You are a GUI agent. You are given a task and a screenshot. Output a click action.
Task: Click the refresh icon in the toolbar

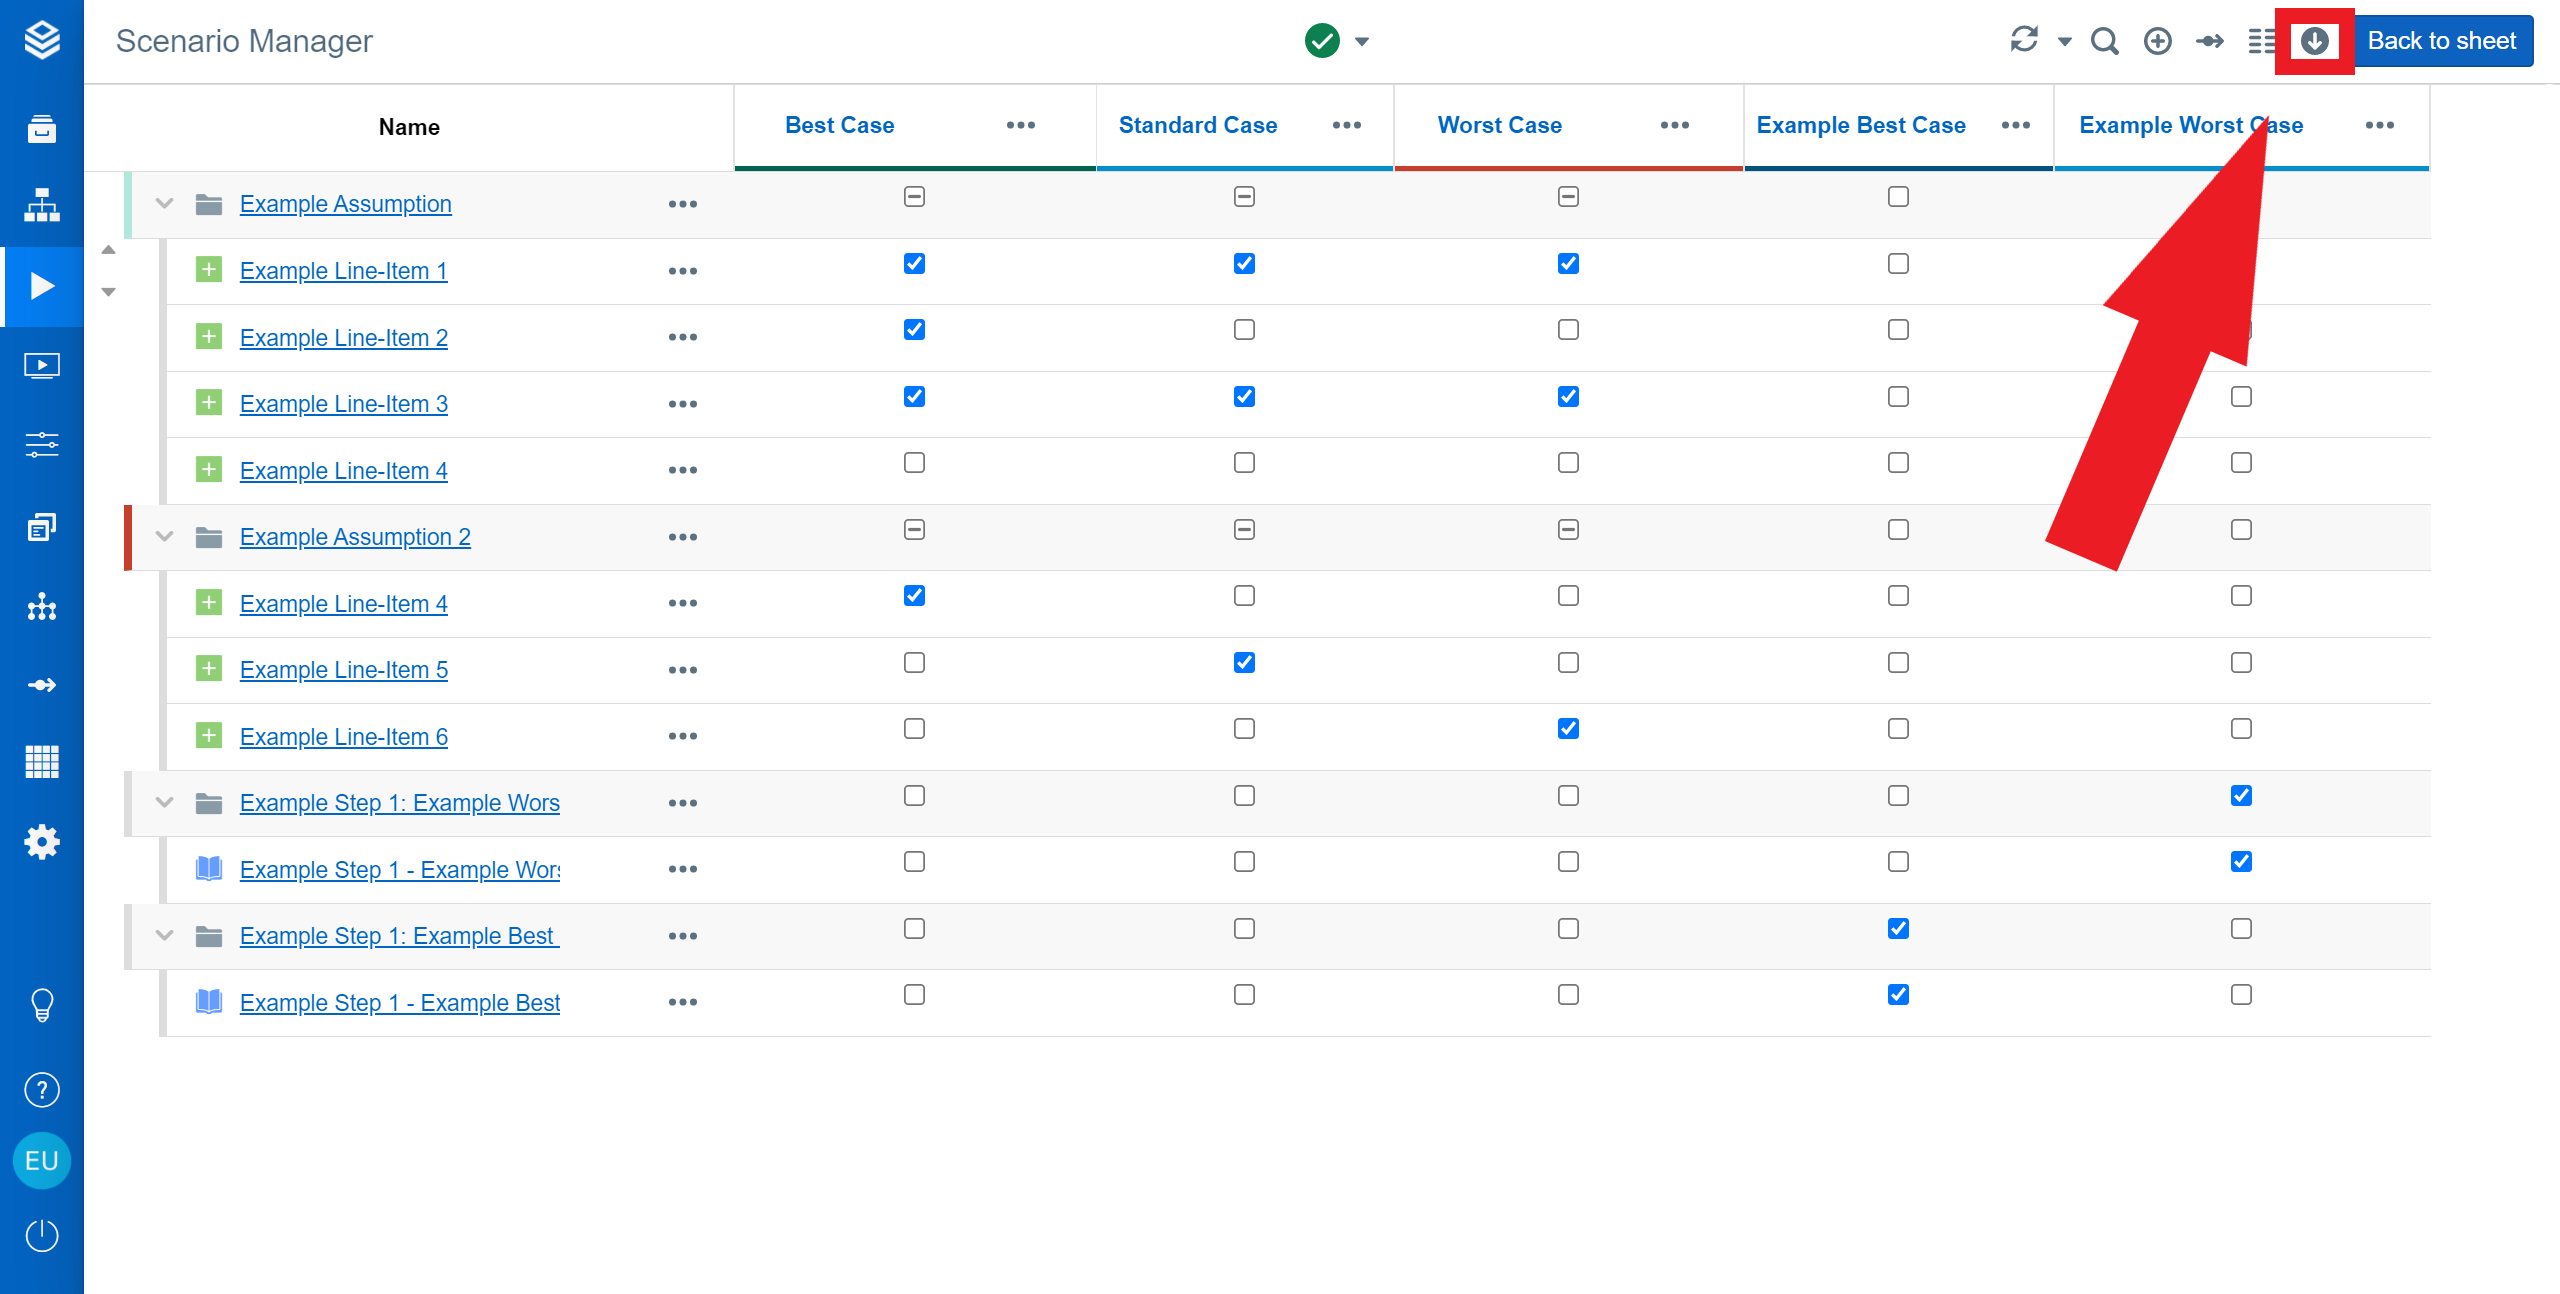click(2024, 40)
